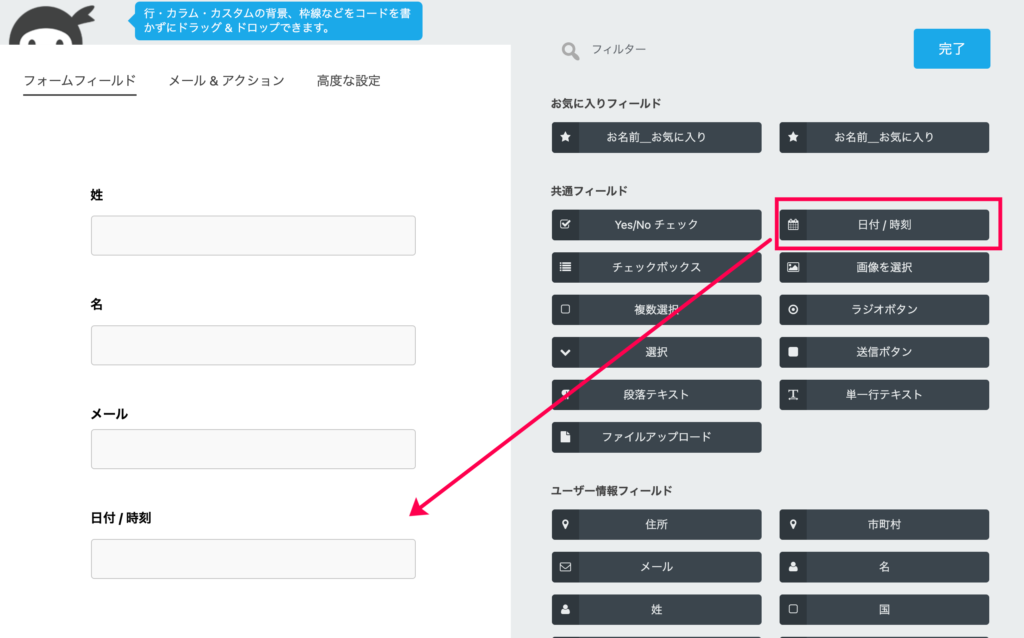Switch to the フォームフィールド tab

pyautogui.click(x=80, y=81)
